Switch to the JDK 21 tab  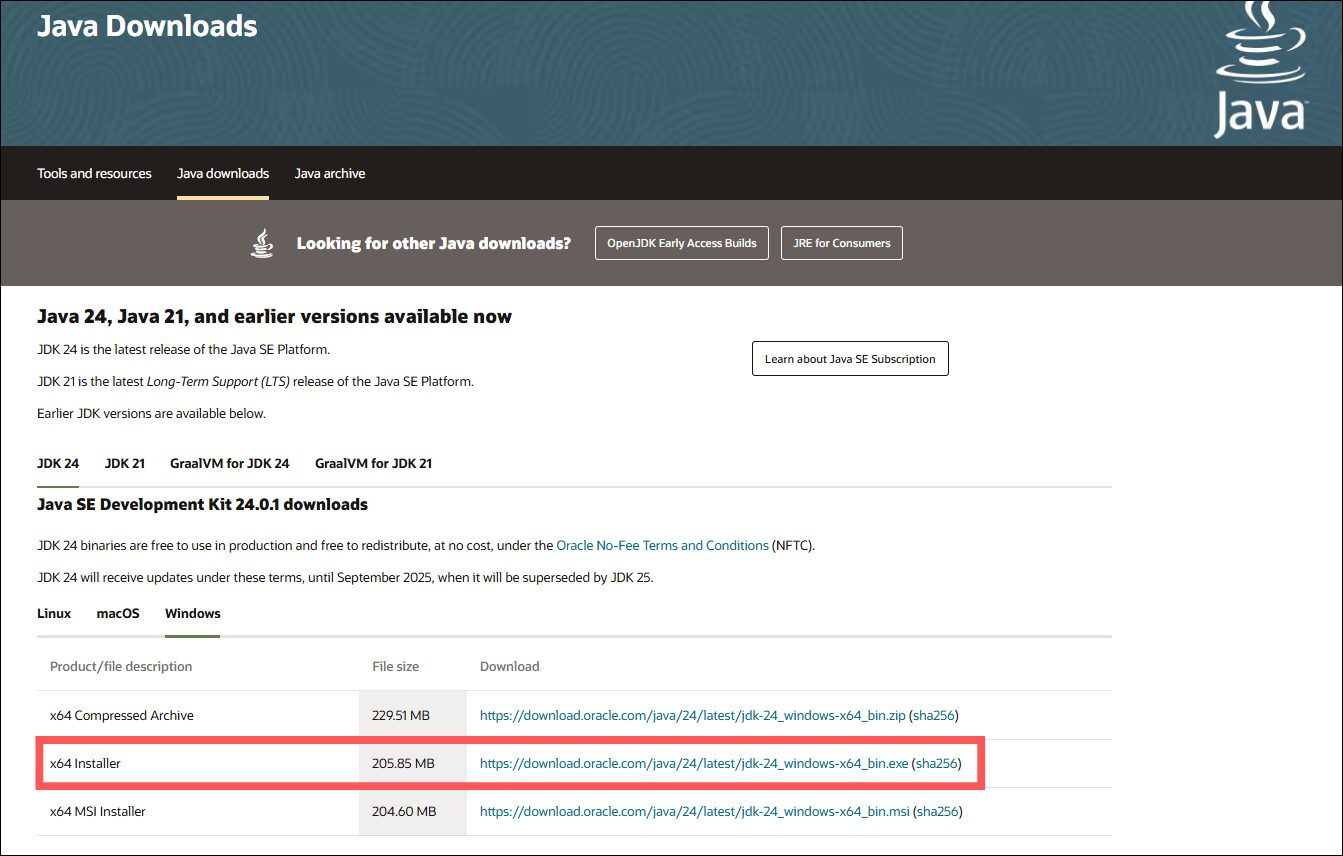pyautogui.click(x=125, y=463)
